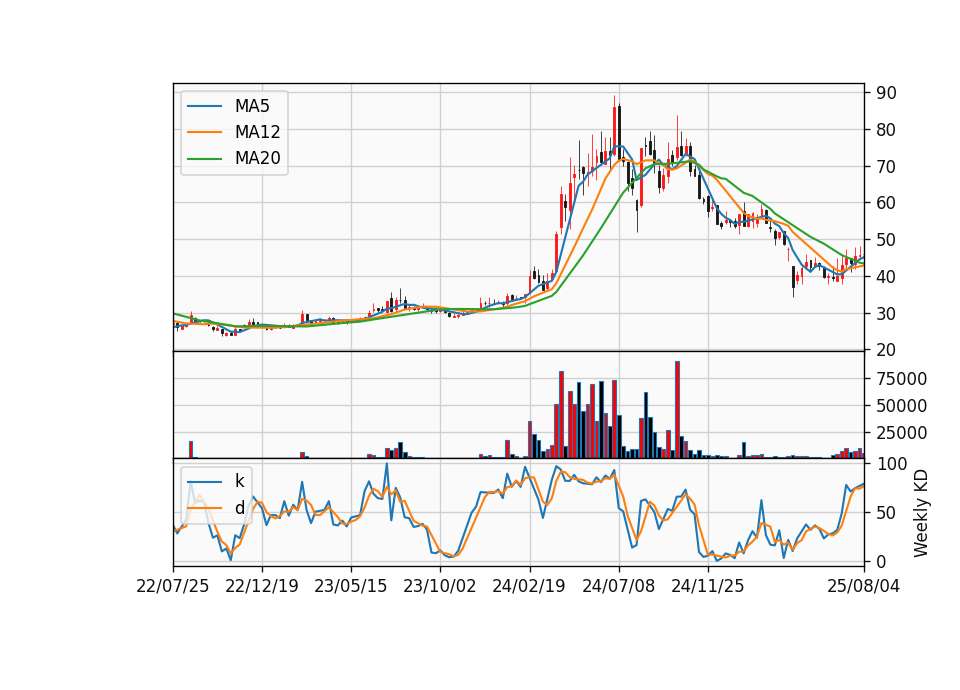Click the MA20 legend label
The height and width of the screenshot is (690, 960).
(257, 158)
